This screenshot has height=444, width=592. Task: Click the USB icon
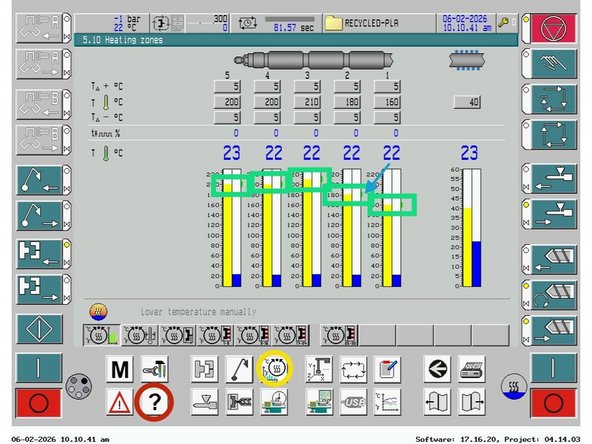pos(353,402)
